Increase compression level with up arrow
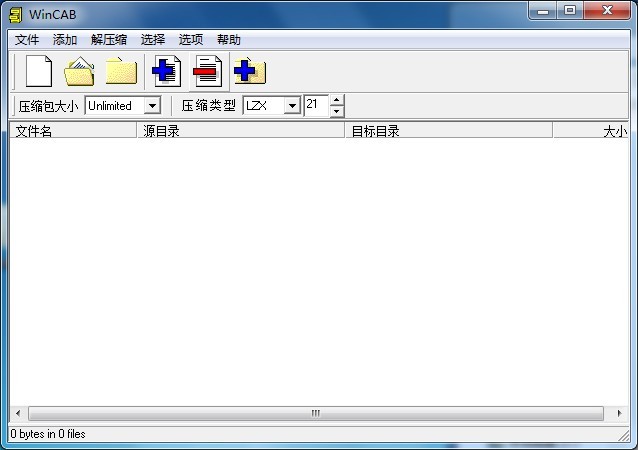This screenshot has width=638, height=450. pos(337,100)
